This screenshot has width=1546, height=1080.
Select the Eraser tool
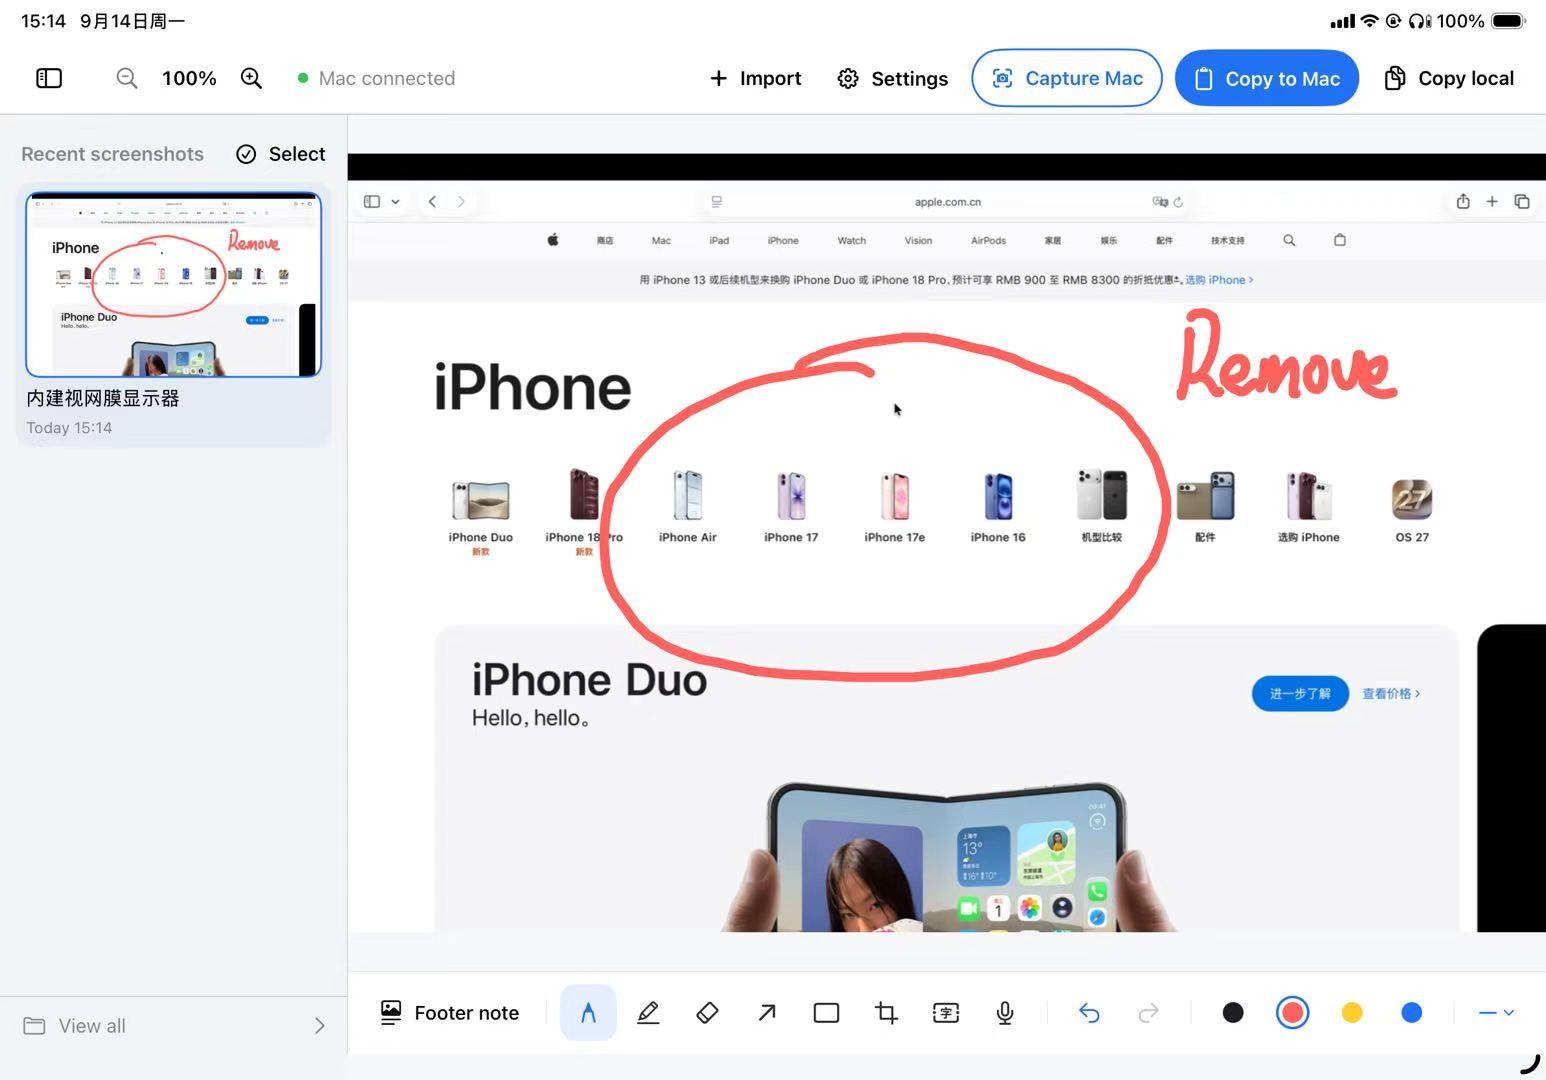tap(707, 1013)
